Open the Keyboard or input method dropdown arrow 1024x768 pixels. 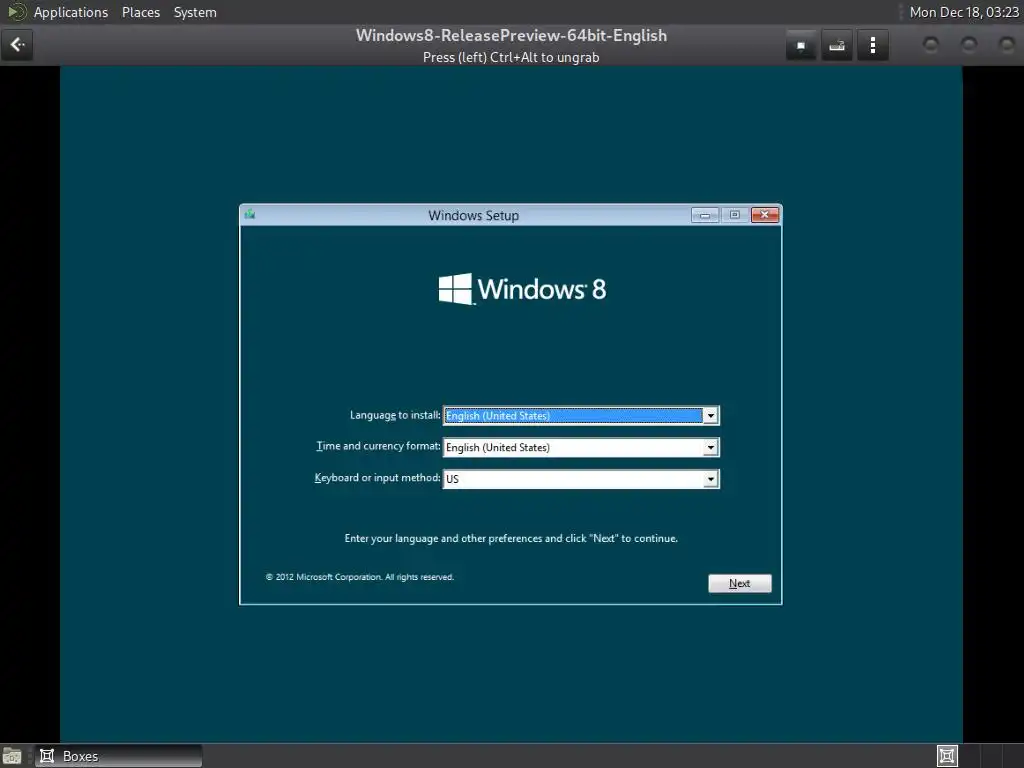point(711,479)
